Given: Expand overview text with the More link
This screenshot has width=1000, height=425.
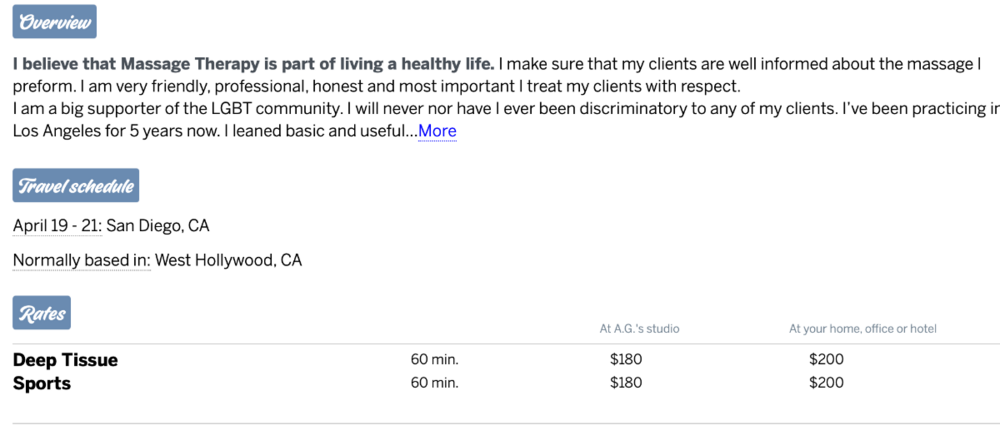Looking at the screenshot, I should point(437,131).
